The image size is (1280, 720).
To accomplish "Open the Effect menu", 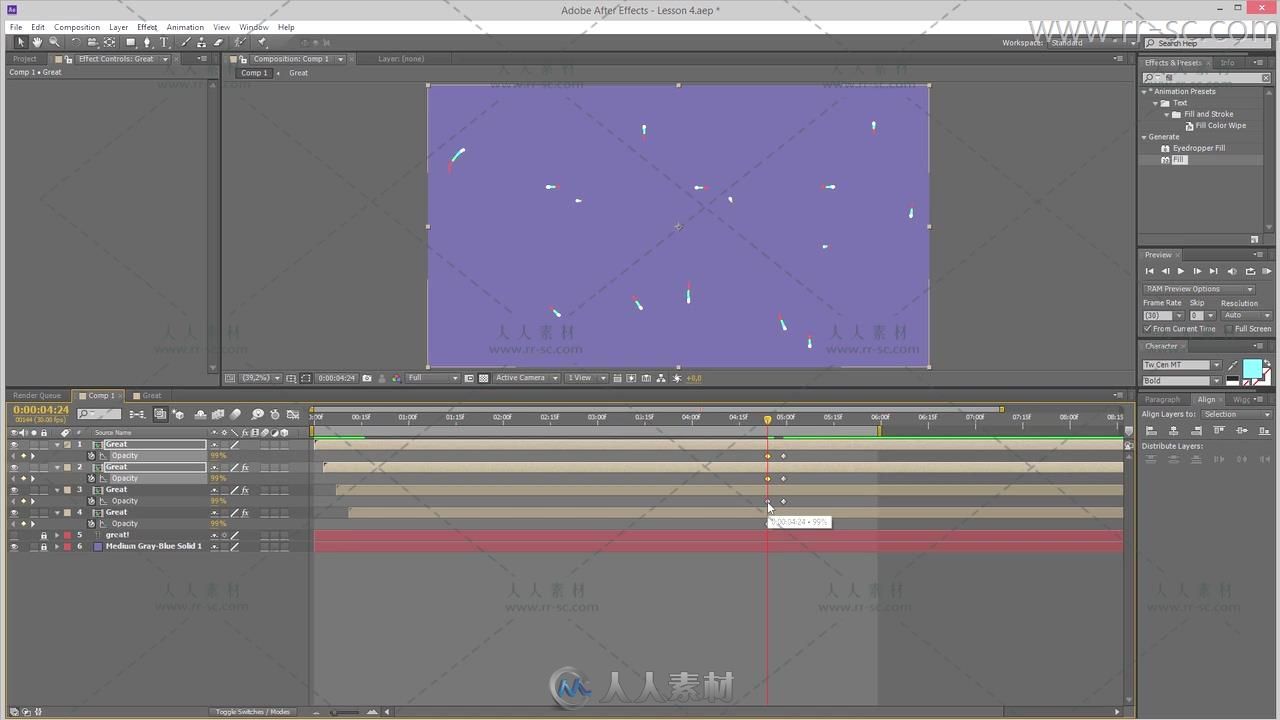I will point(147,27).
